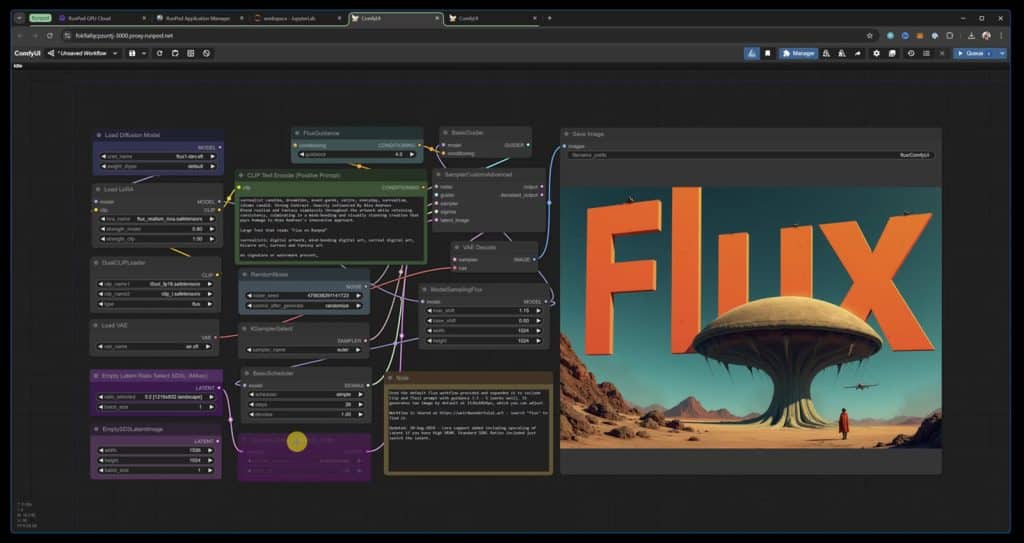Switch to the inactive second ComfyUI tab

pos(493,18)
